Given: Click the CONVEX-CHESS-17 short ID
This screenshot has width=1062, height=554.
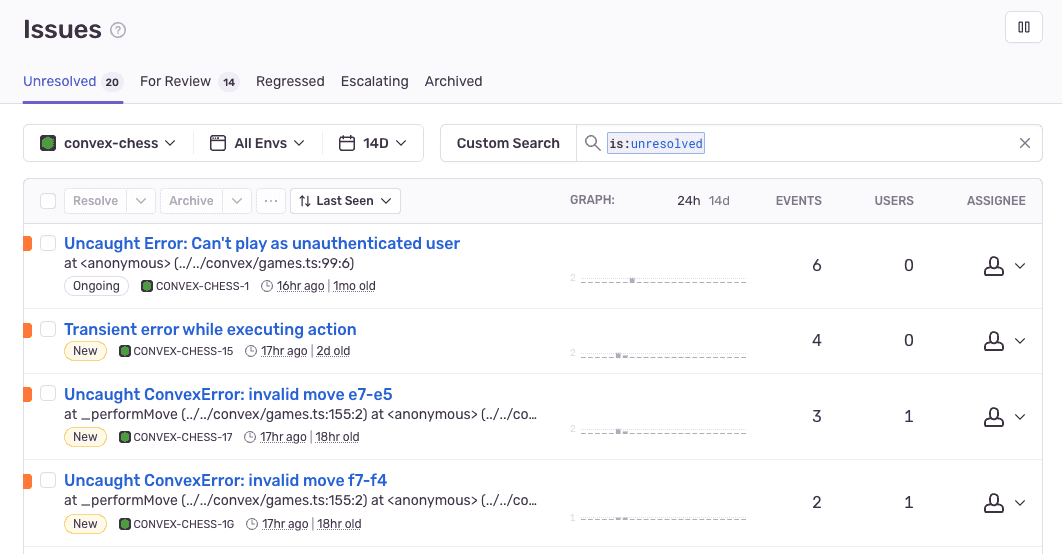Looking at the screenshot, I should (183, 437).
